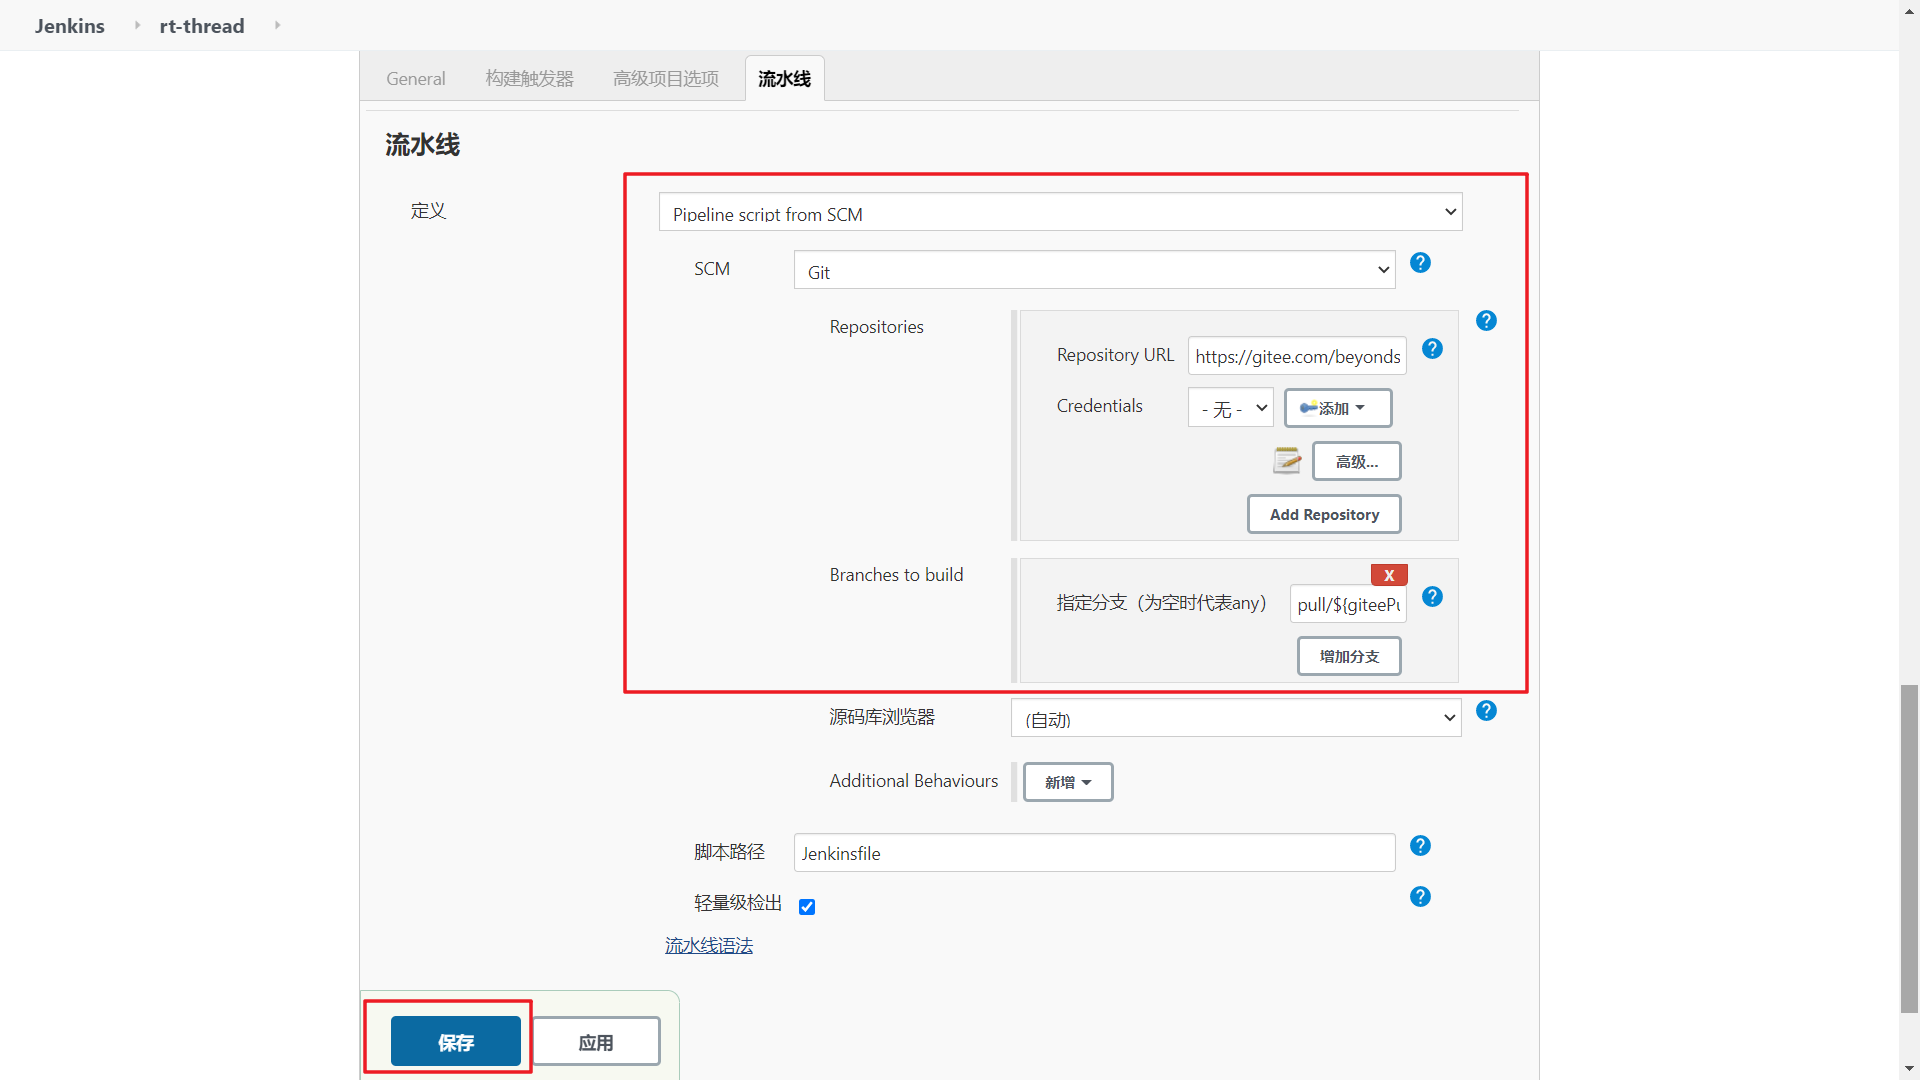The width and height of the screenshot is (1920, 1080).
Task: Open help for Repositories section
Action: (x=1486, y=321)
